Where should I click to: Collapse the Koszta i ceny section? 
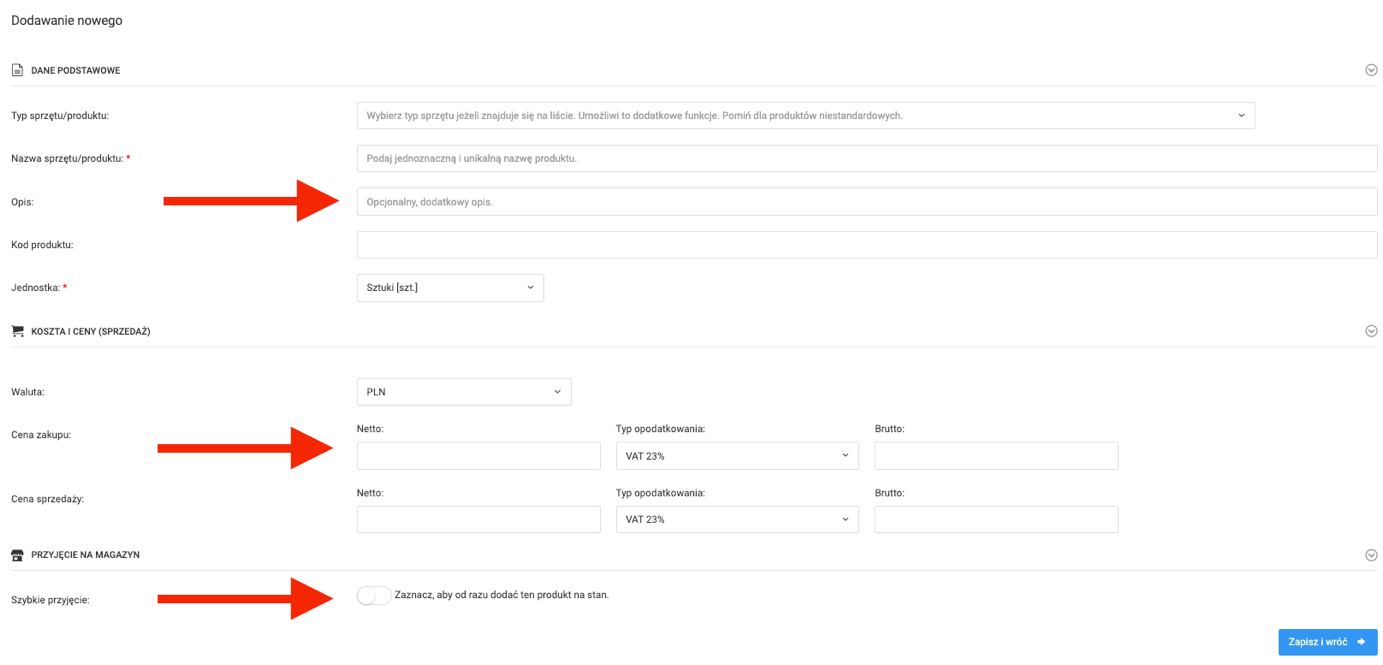pos(1371,331)
